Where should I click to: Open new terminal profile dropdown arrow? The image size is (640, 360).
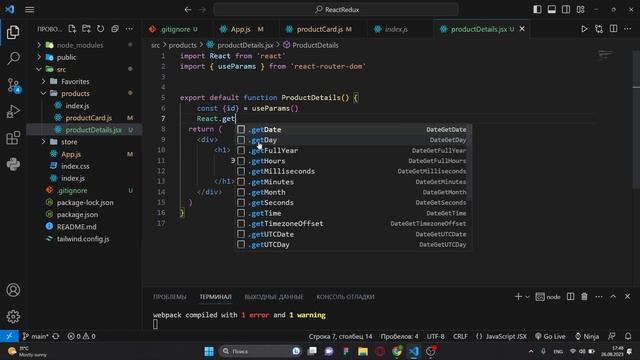[527, 297]
